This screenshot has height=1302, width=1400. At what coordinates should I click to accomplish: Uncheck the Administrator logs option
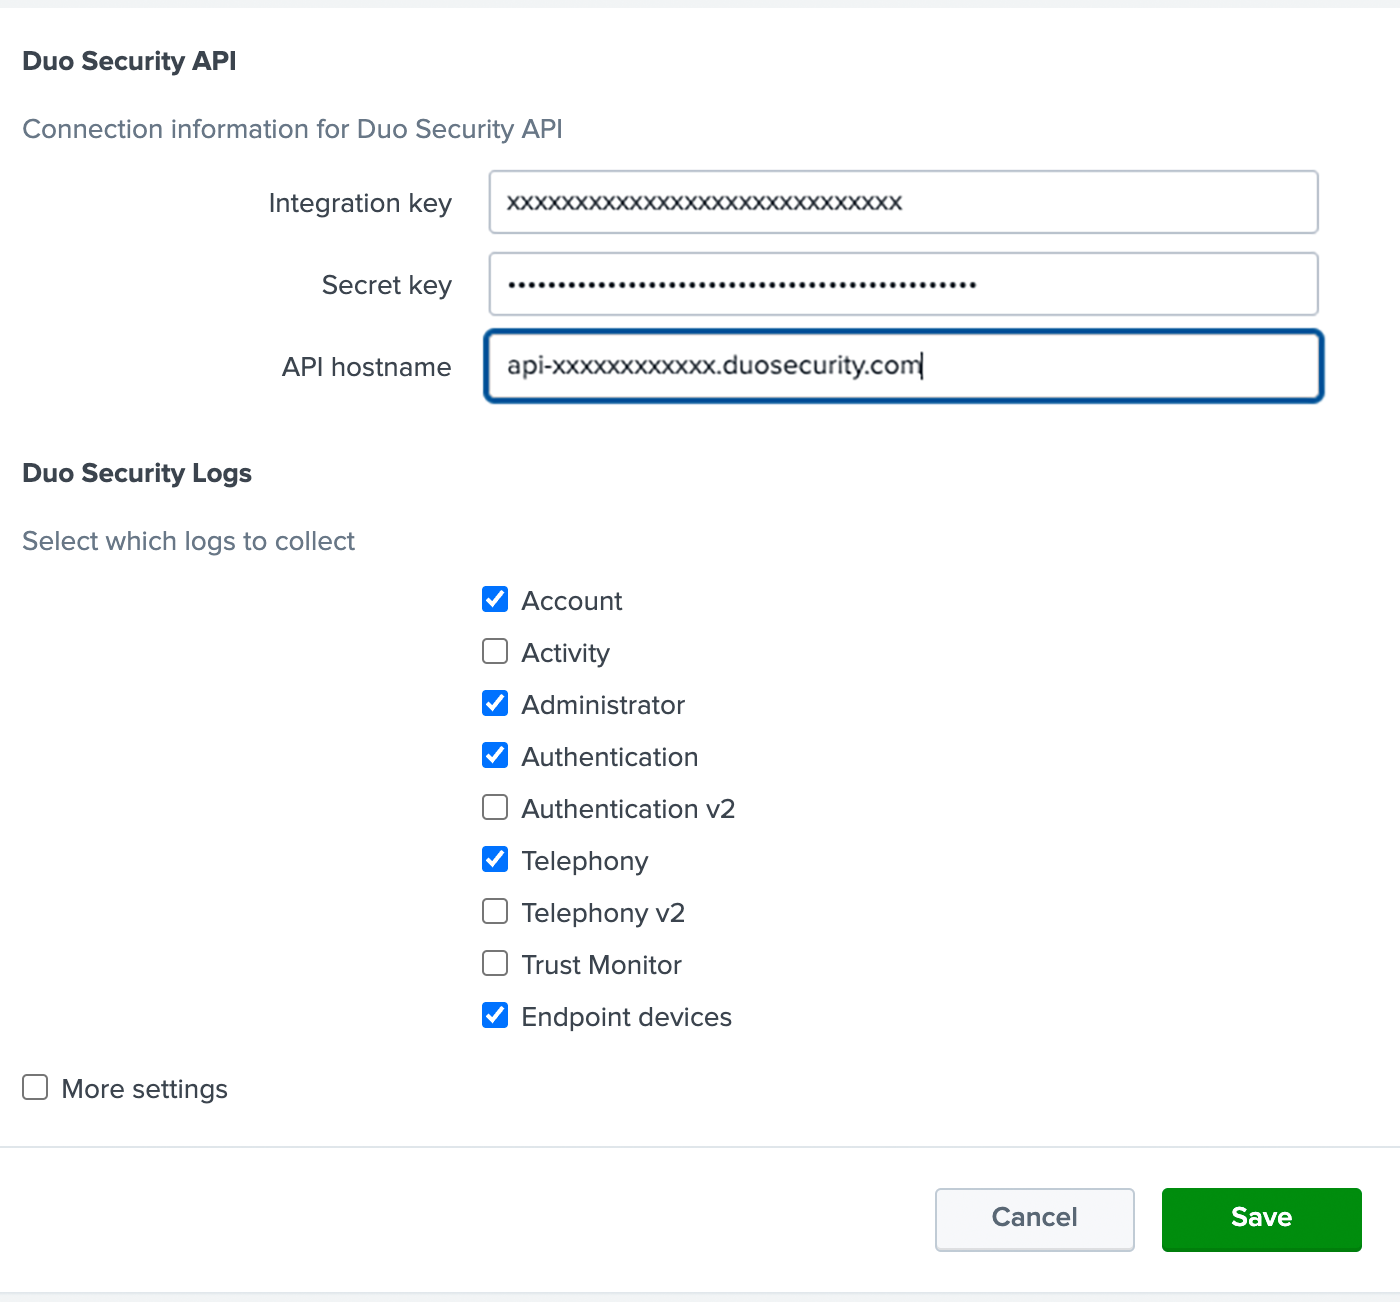[x=495, y=703]
